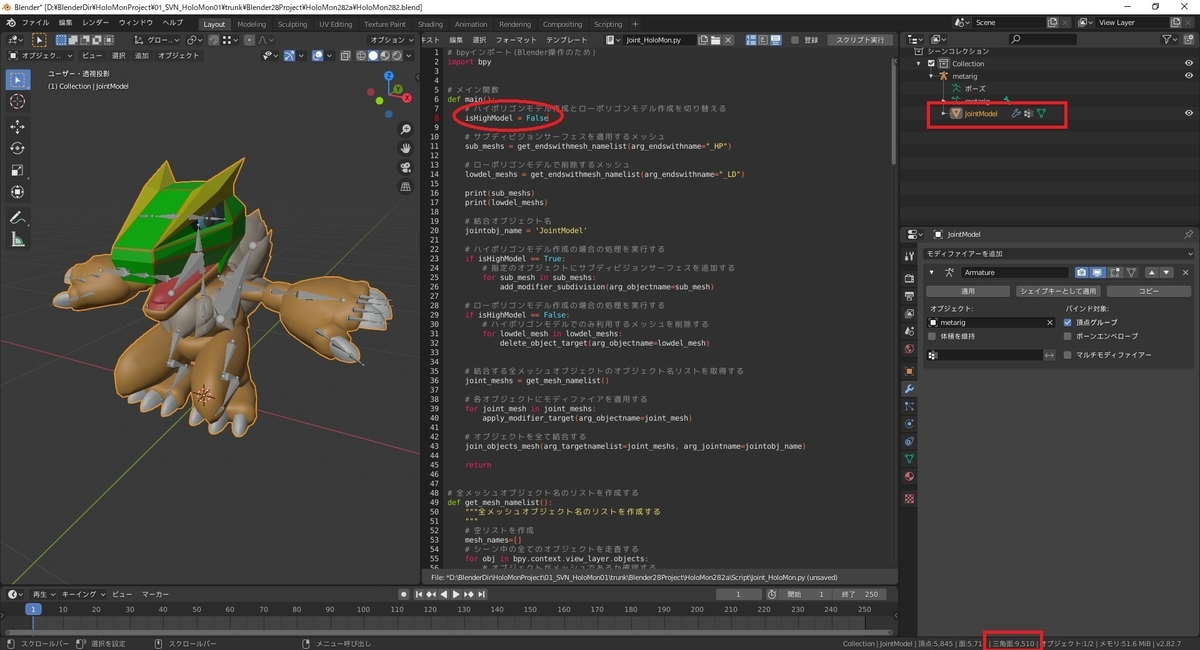This screenshot has width=1200, height=650.
Task: Open the Object Constraints properties tab
Action: coord(909,441)
